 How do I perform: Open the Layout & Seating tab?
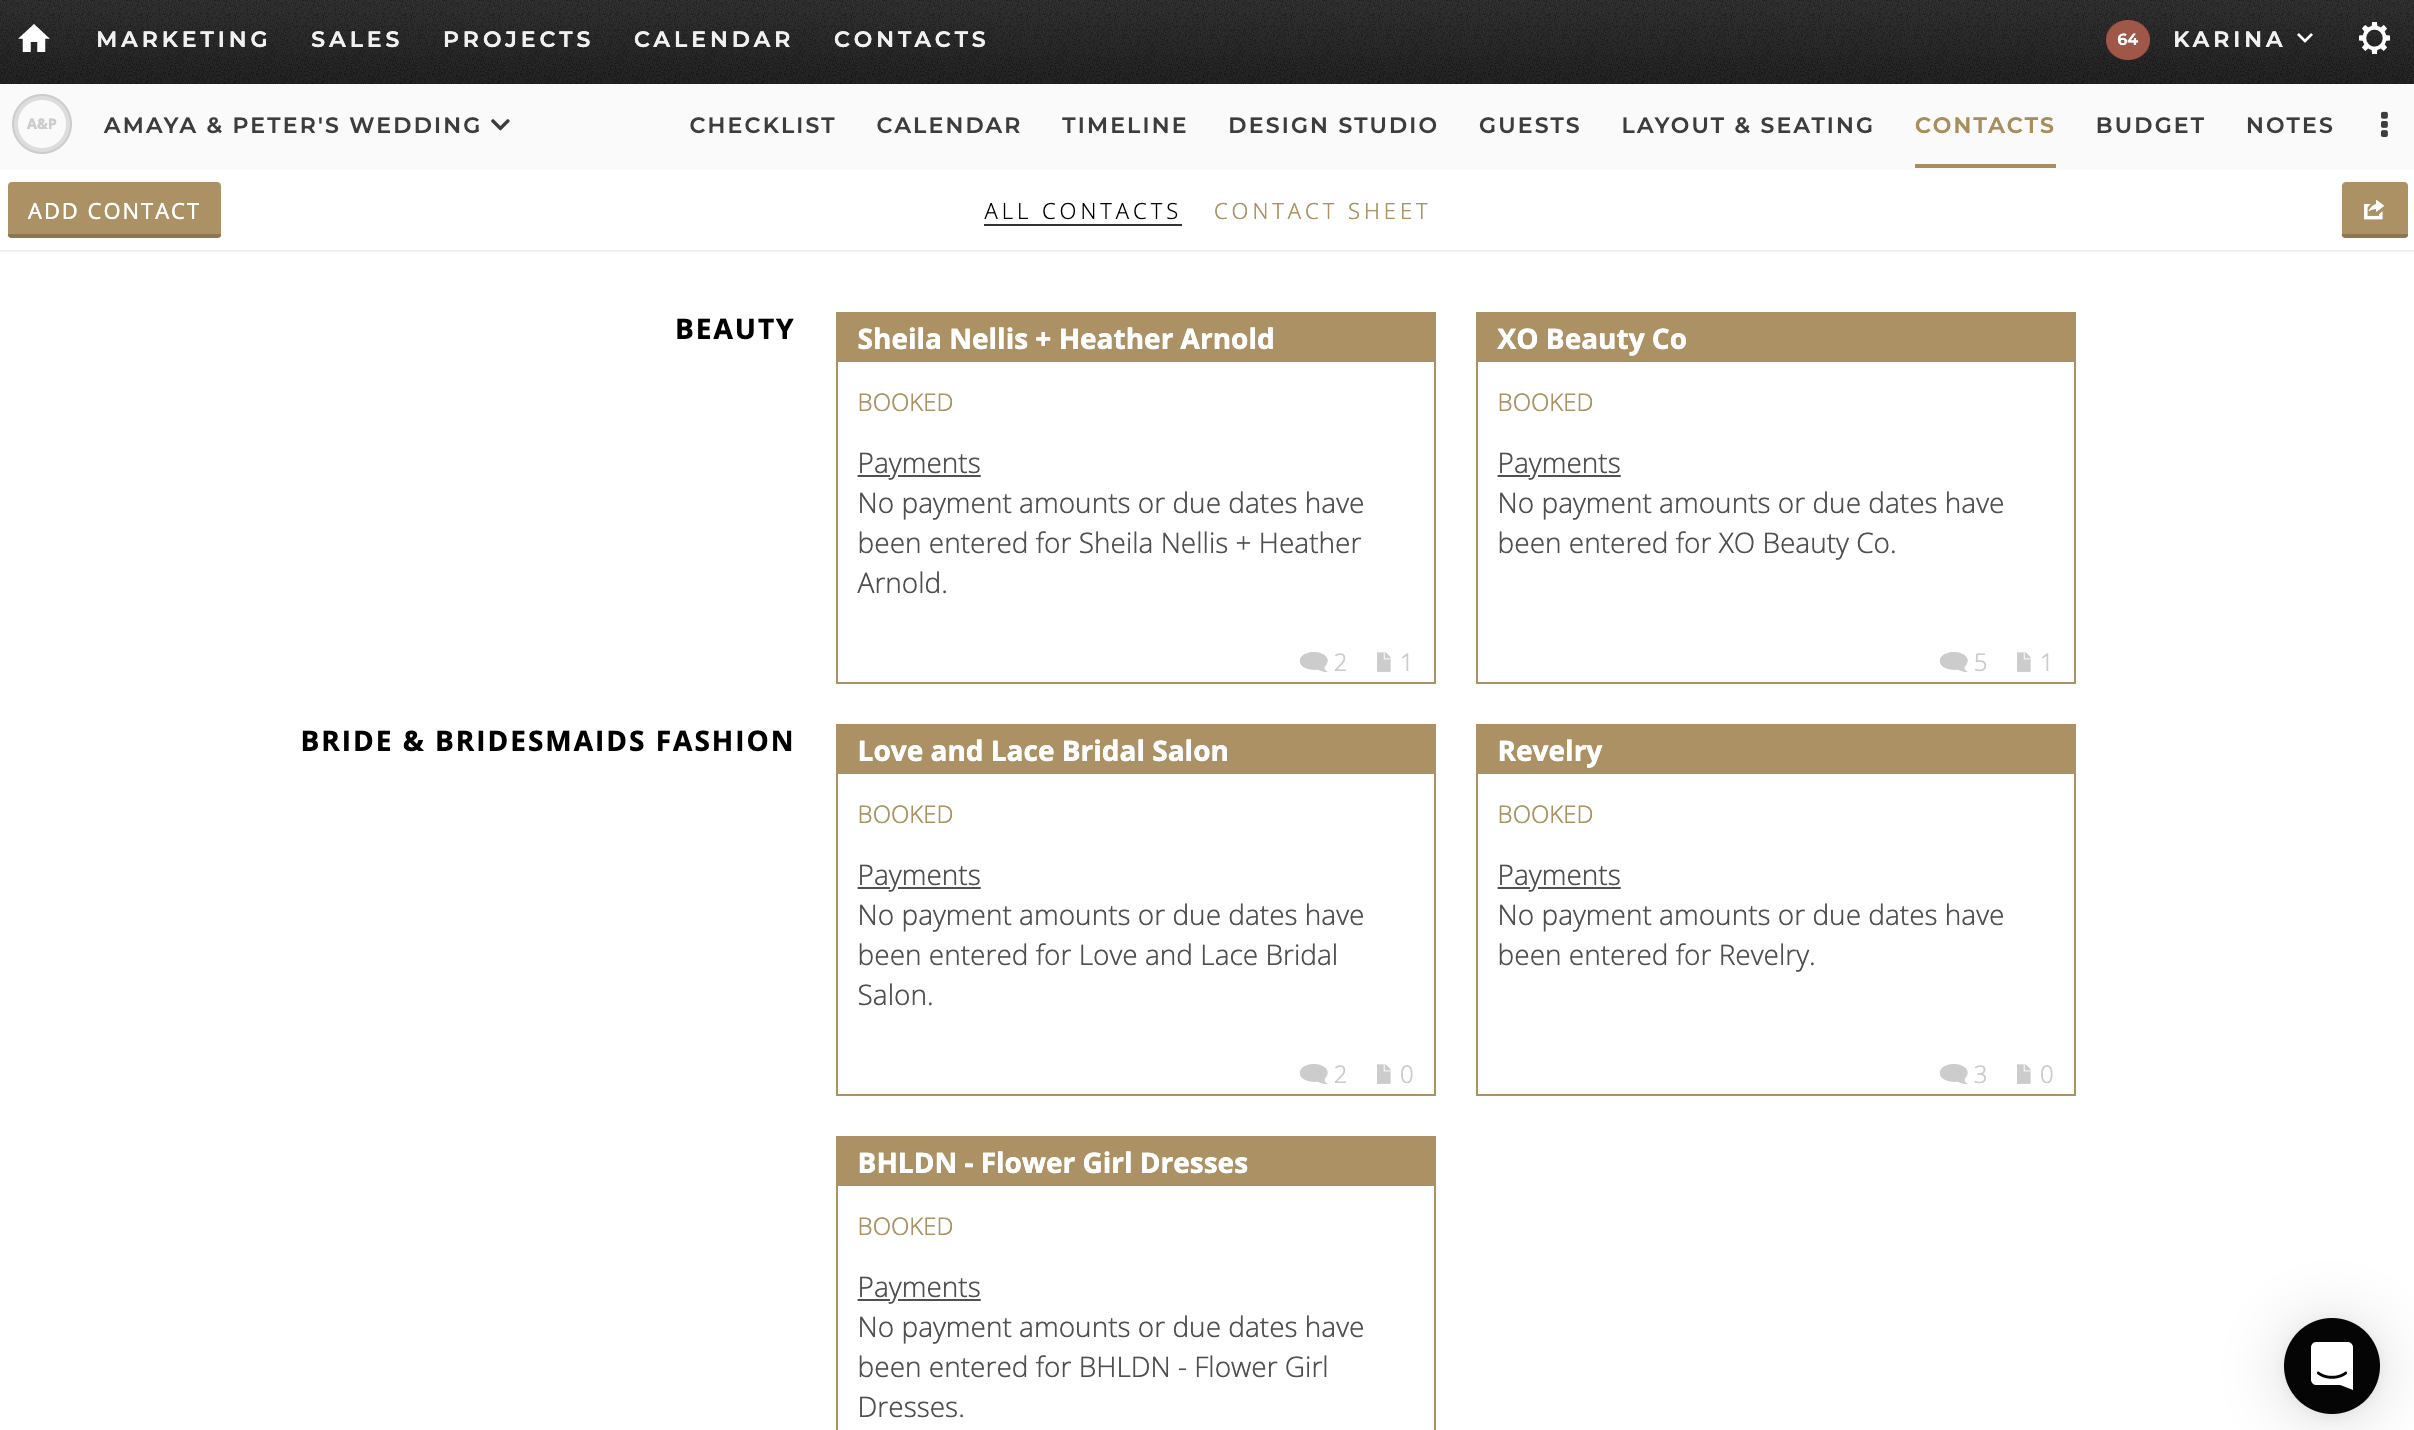tap(1747, 125)
